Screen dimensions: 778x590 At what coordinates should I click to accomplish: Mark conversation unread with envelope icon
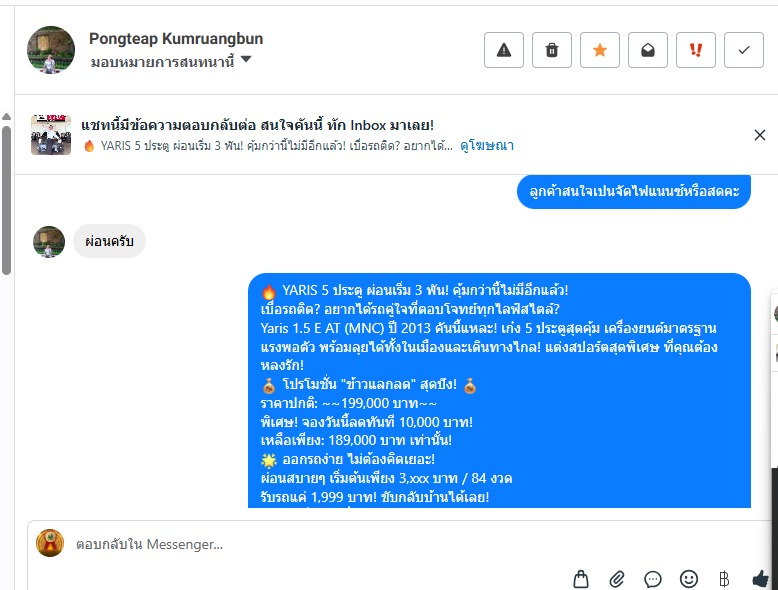tap(648, 50)
